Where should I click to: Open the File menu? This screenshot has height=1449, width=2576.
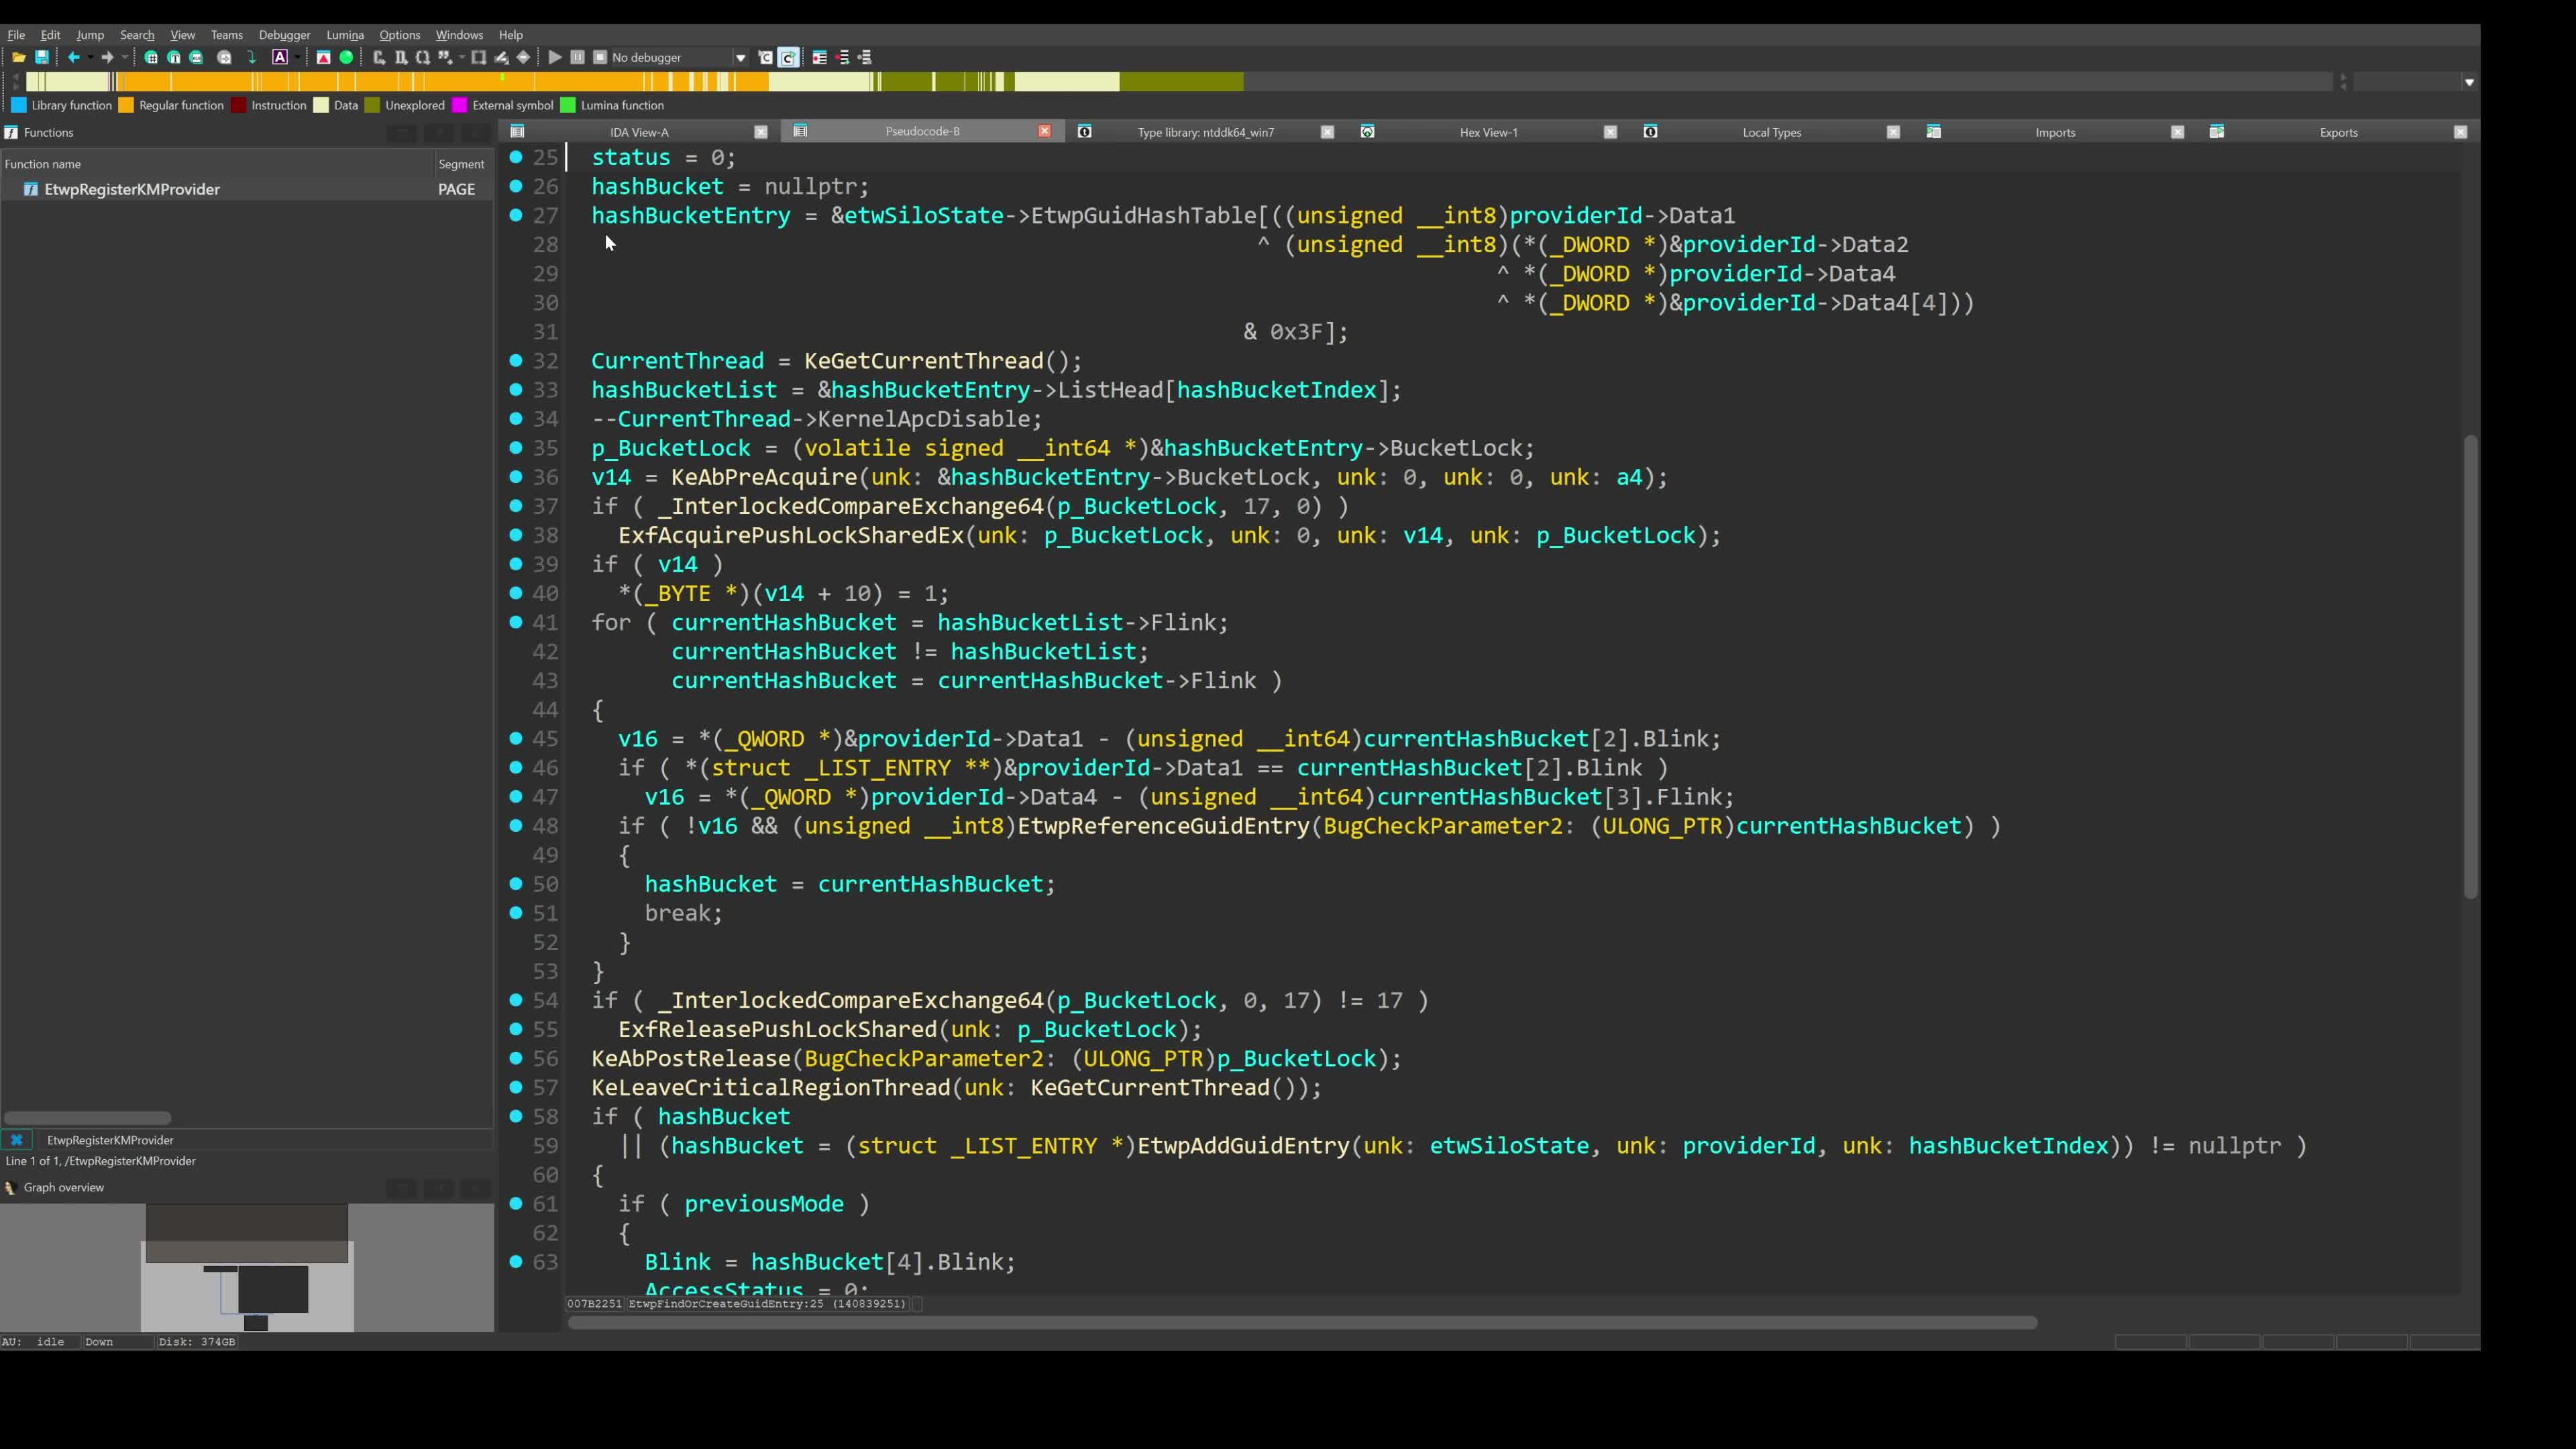pyautogui.click(x=16, y=35)
